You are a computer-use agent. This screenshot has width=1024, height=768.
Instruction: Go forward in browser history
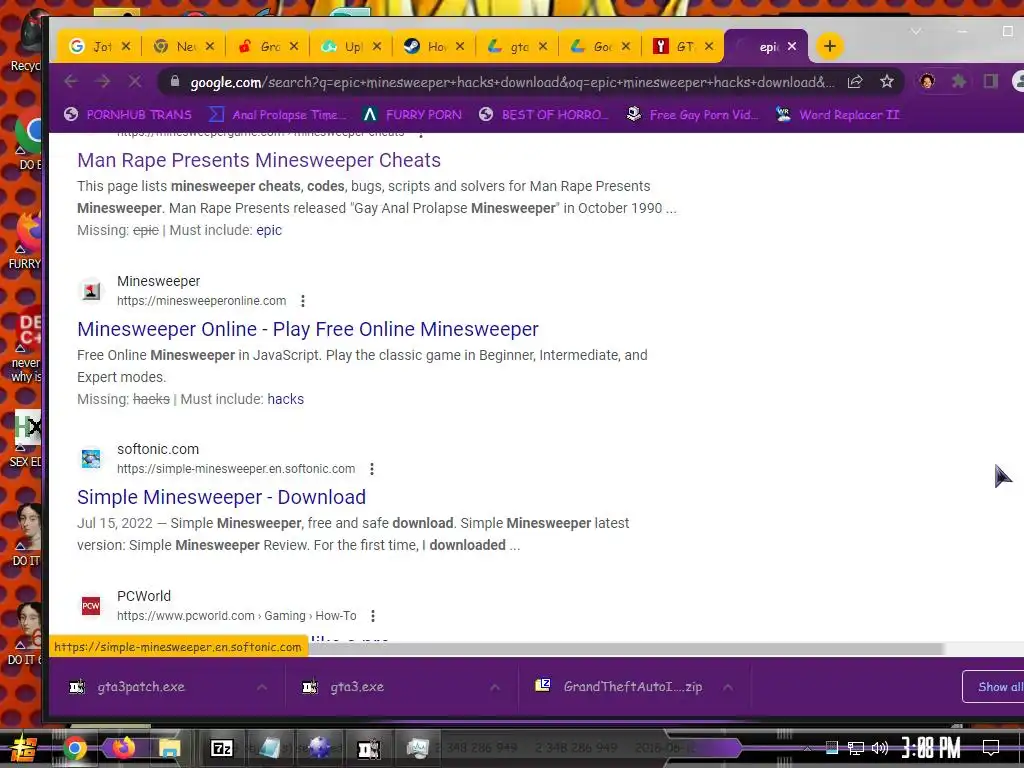coord(103,82)
